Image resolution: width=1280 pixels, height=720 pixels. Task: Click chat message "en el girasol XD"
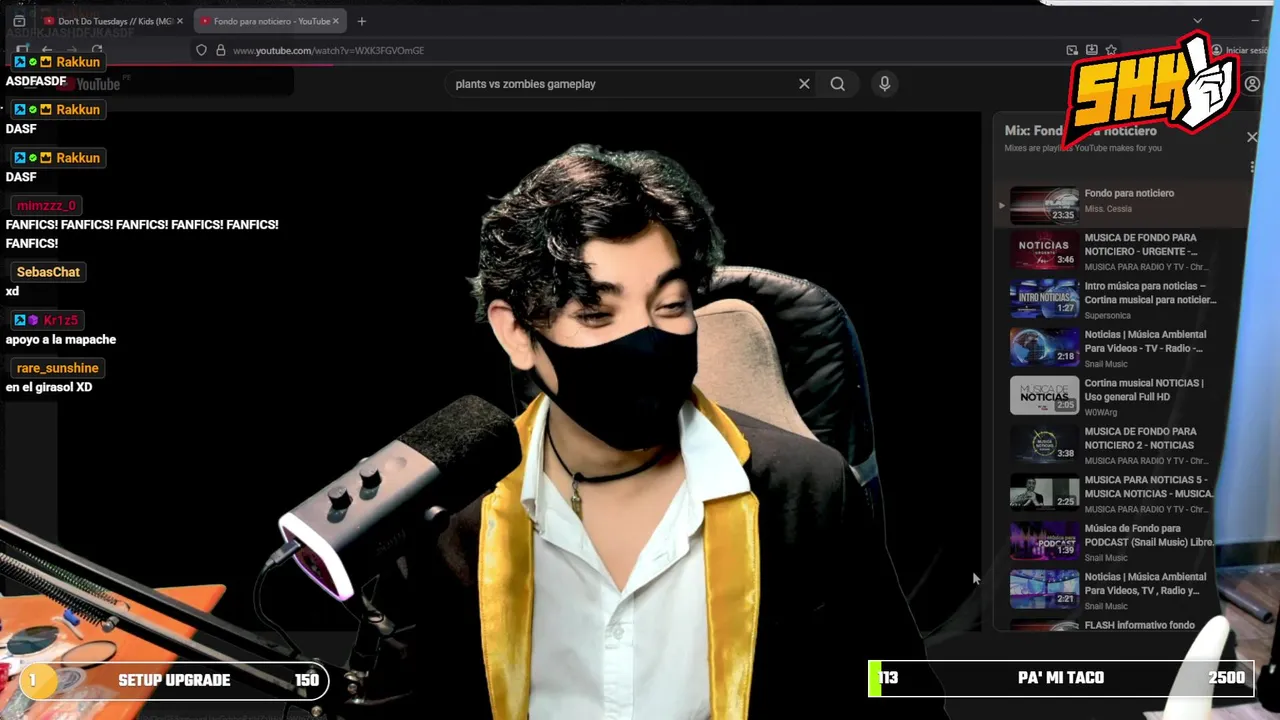pyautogui.click(x=49, y=388)
